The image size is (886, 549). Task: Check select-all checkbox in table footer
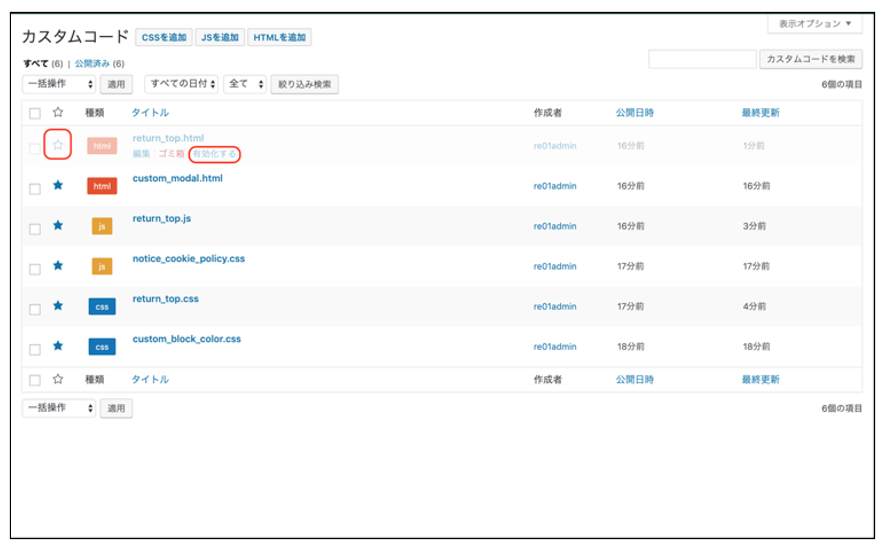tap(35, 380)
